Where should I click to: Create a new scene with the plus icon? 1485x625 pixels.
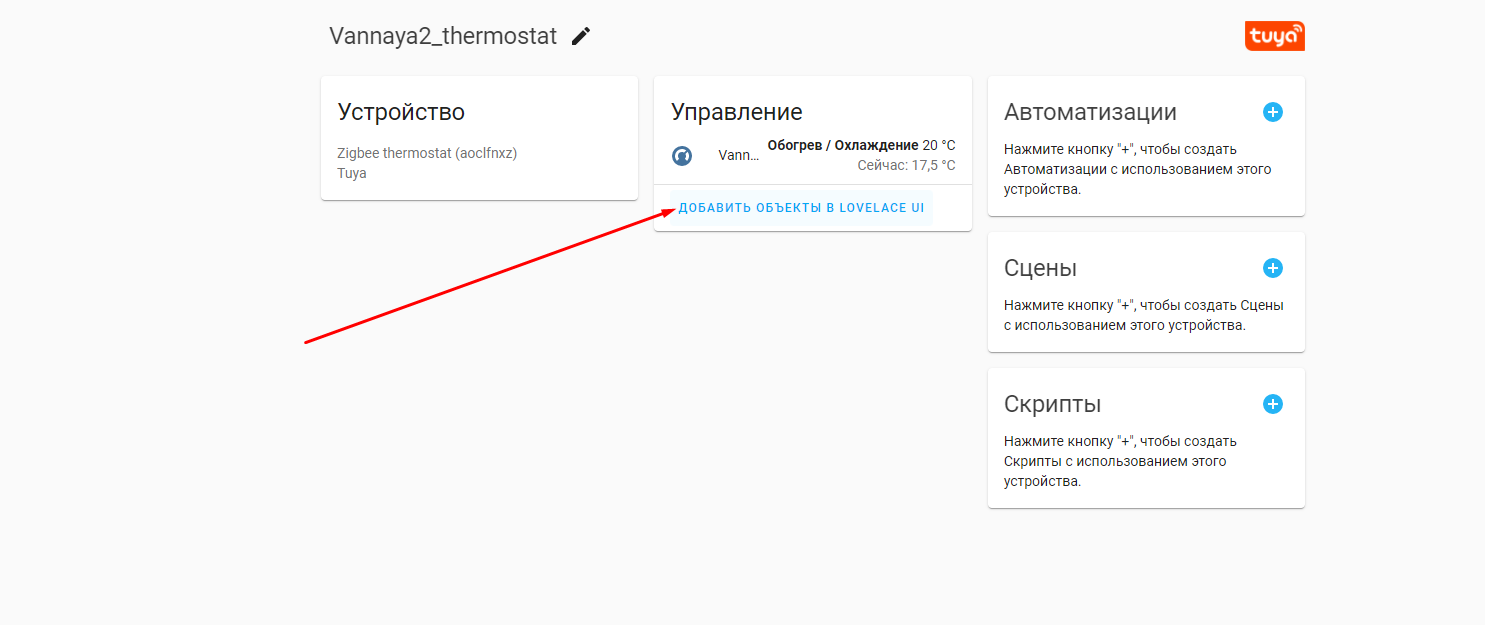pos(1272,268)
